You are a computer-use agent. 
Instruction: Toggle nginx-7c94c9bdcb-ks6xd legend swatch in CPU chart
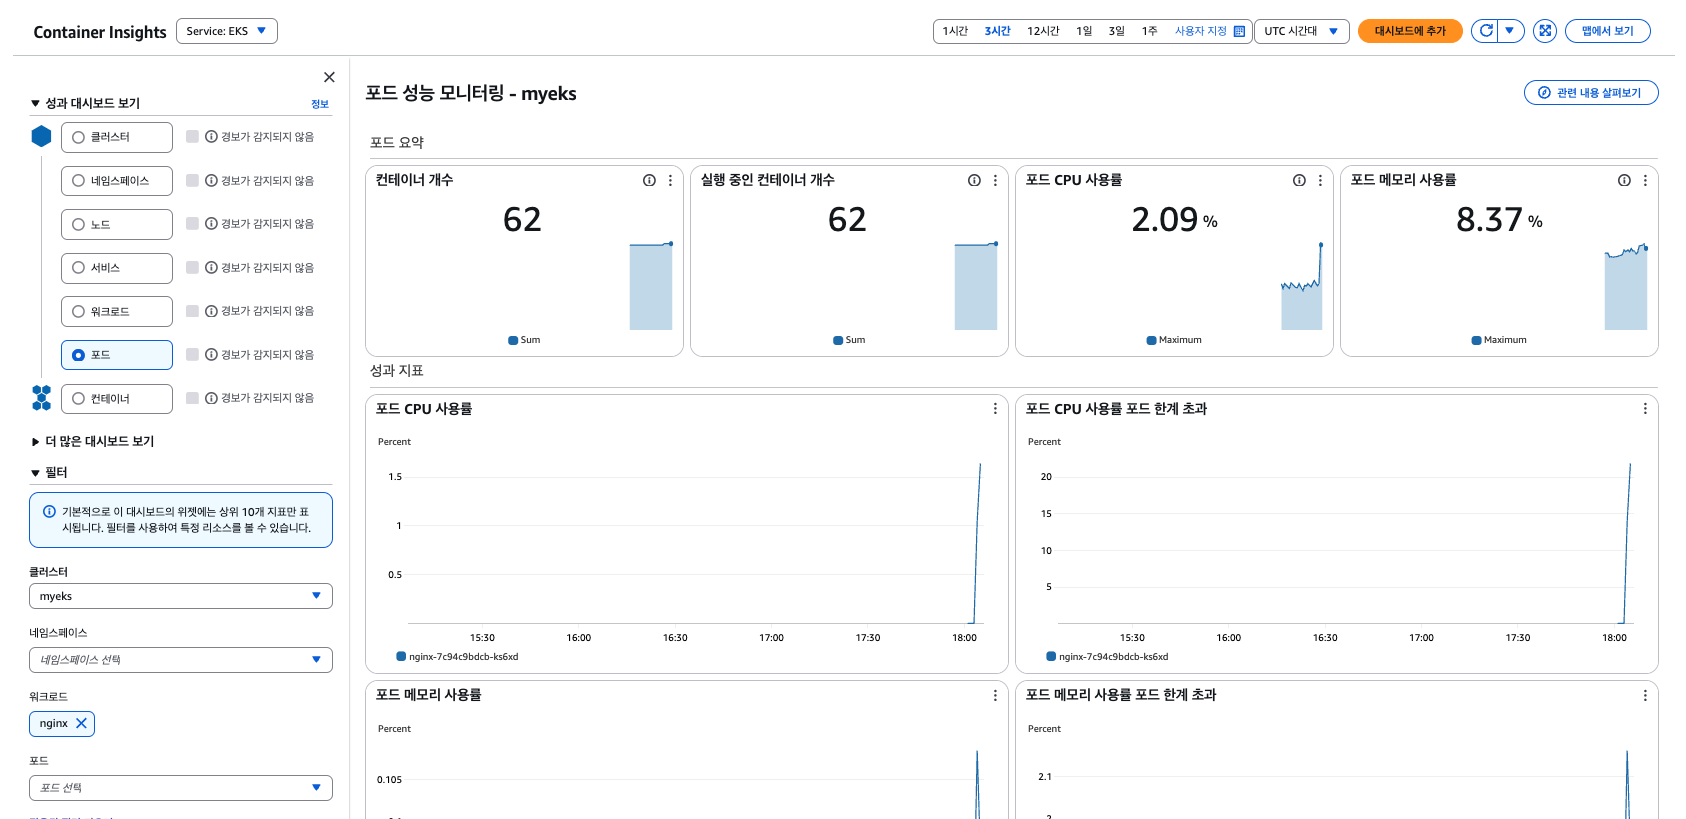point(401,657)
